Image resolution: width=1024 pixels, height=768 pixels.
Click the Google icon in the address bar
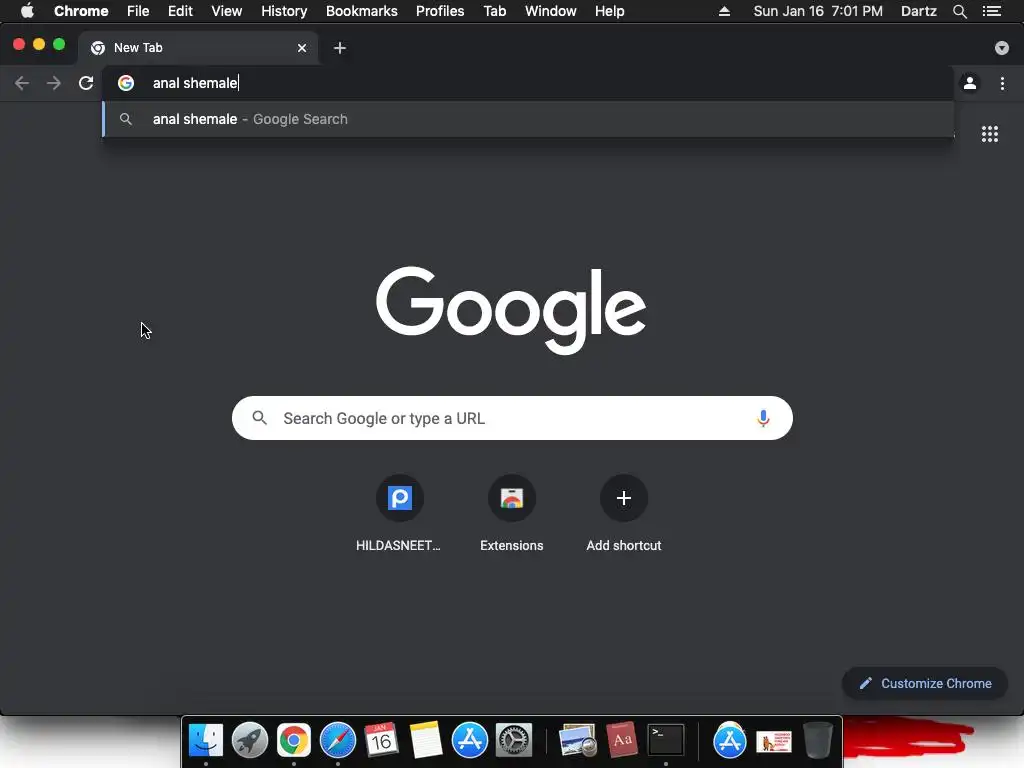tap(126, 83)
